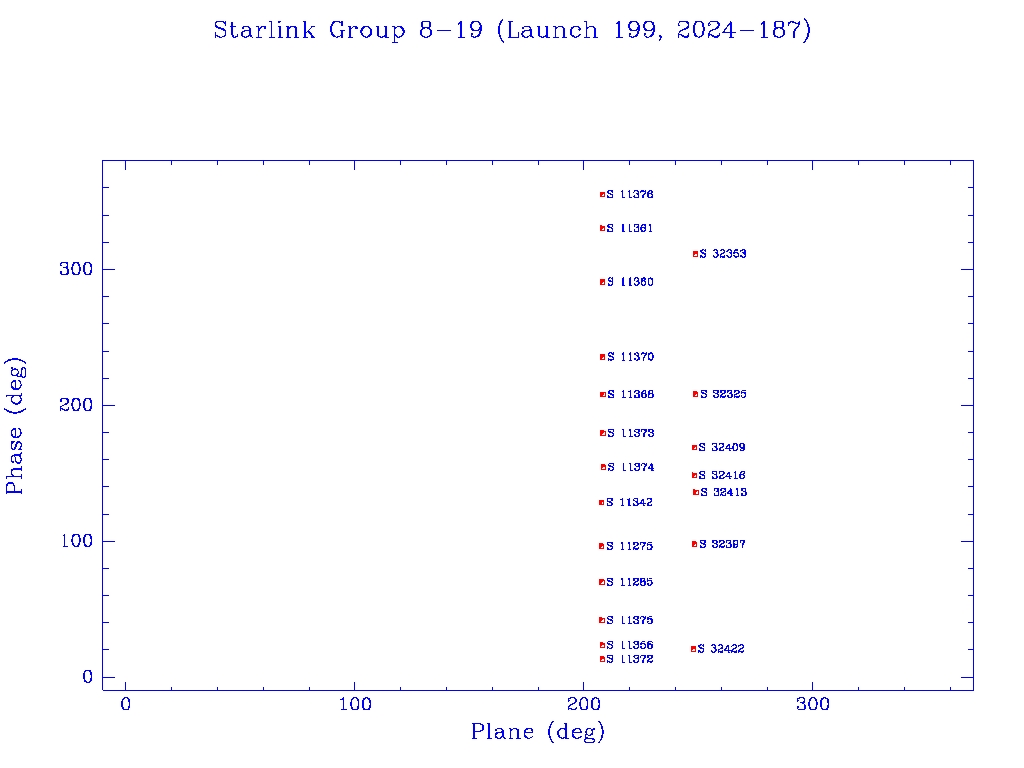Select the 'S 11356' satellite label
Viewport: 1024px width, 768px height.
click(x=630, y=646)
